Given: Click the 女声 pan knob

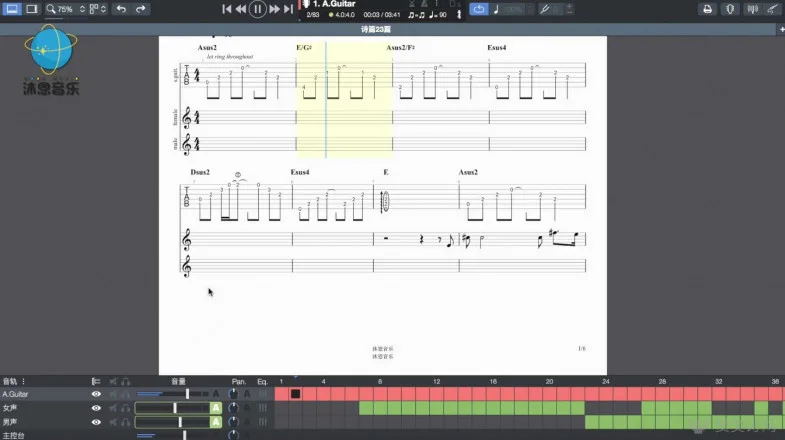Looking at the screenshot, I should 233,408.
